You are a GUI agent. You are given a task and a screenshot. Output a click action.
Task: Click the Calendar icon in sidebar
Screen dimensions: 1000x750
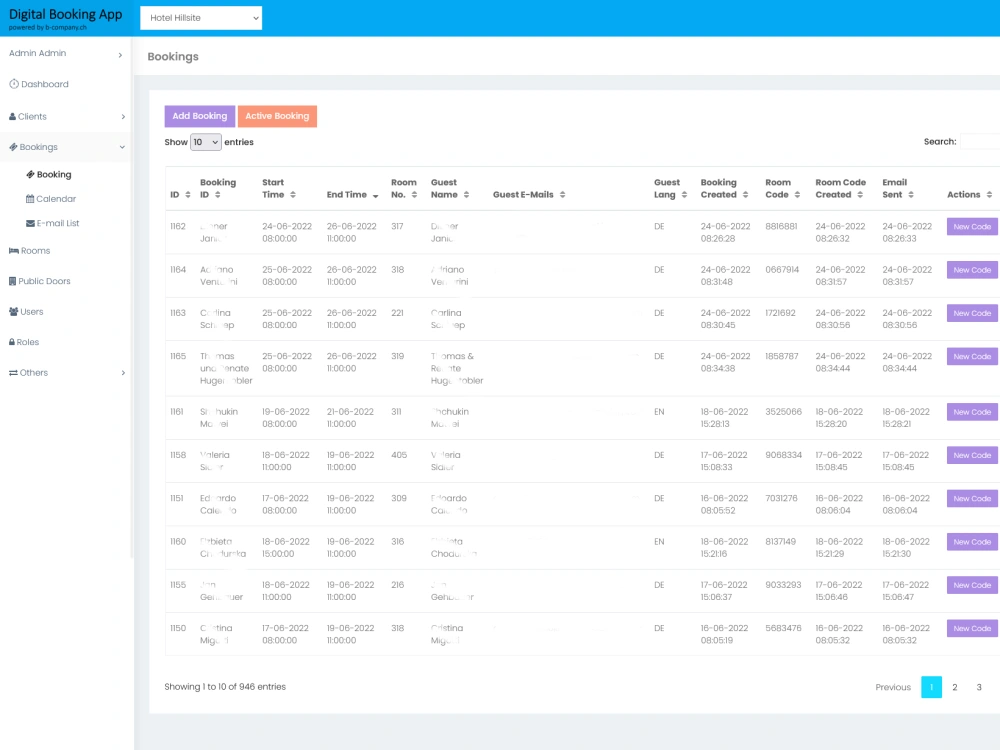click(x=30, y=199)
